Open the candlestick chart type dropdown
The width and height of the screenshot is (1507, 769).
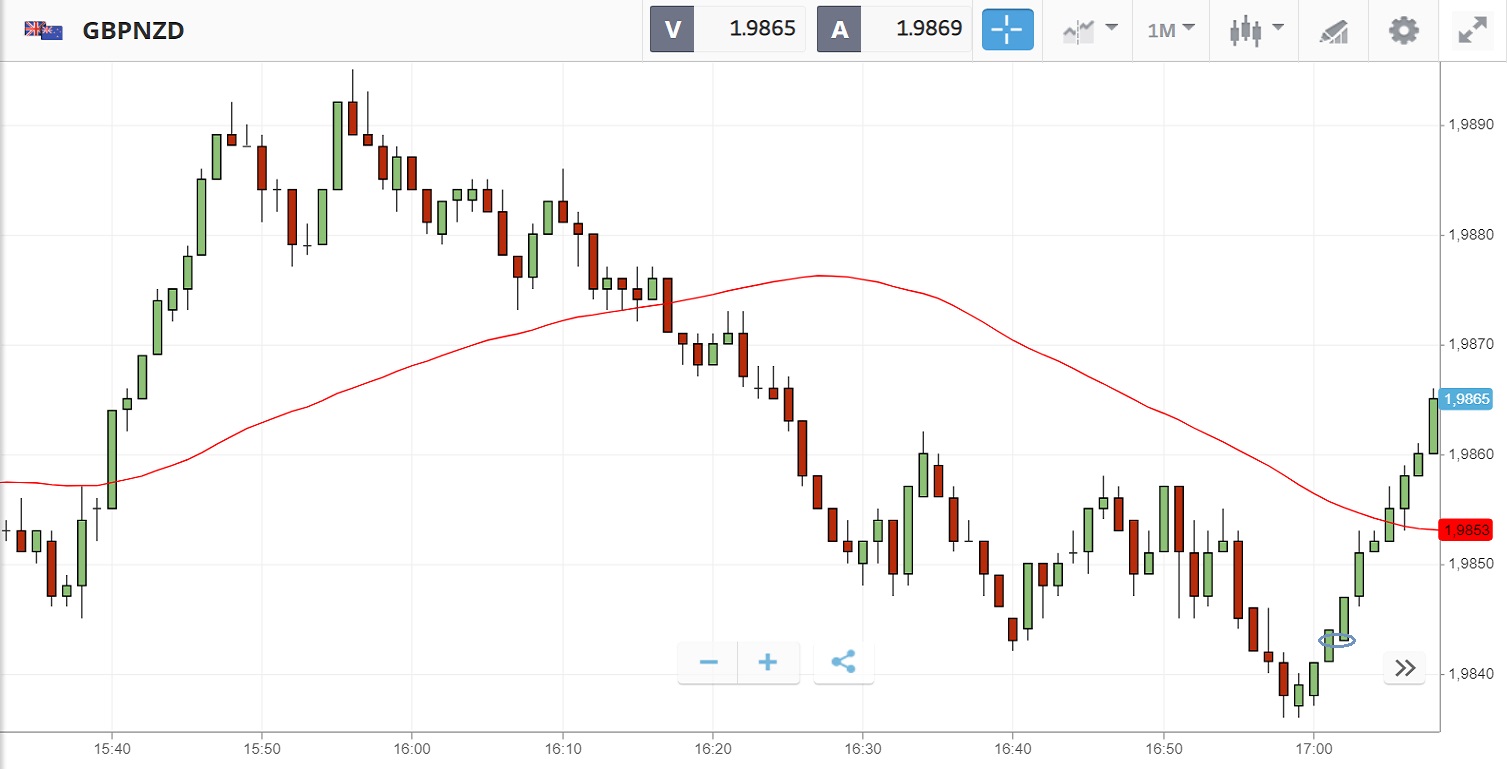1256,30
